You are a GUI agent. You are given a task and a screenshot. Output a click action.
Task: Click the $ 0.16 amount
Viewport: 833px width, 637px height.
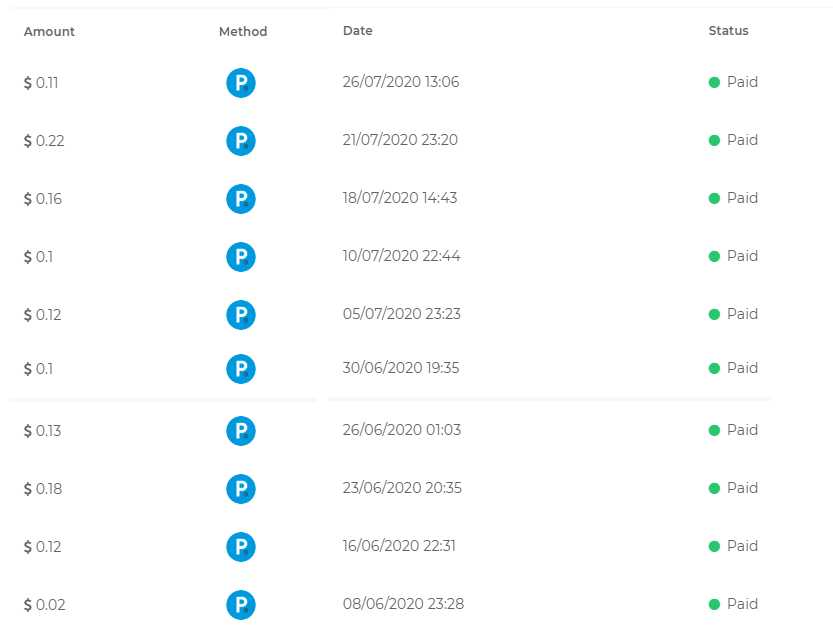[43, 199]
